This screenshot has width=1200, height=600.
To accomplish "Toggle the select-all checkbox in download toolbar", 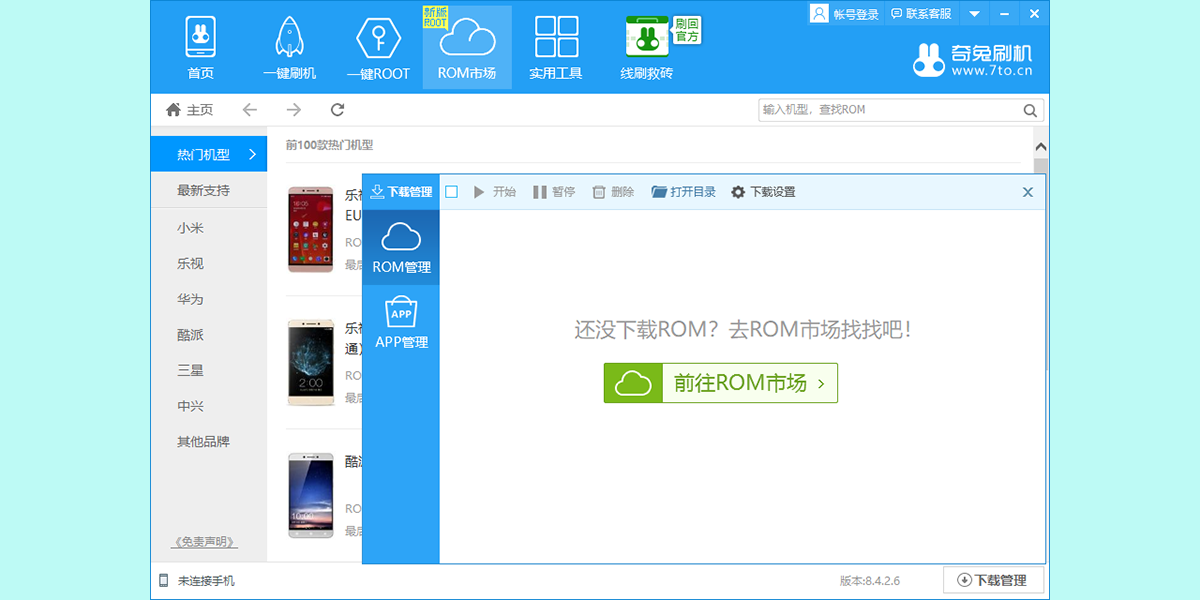I will tap(451, 192).
